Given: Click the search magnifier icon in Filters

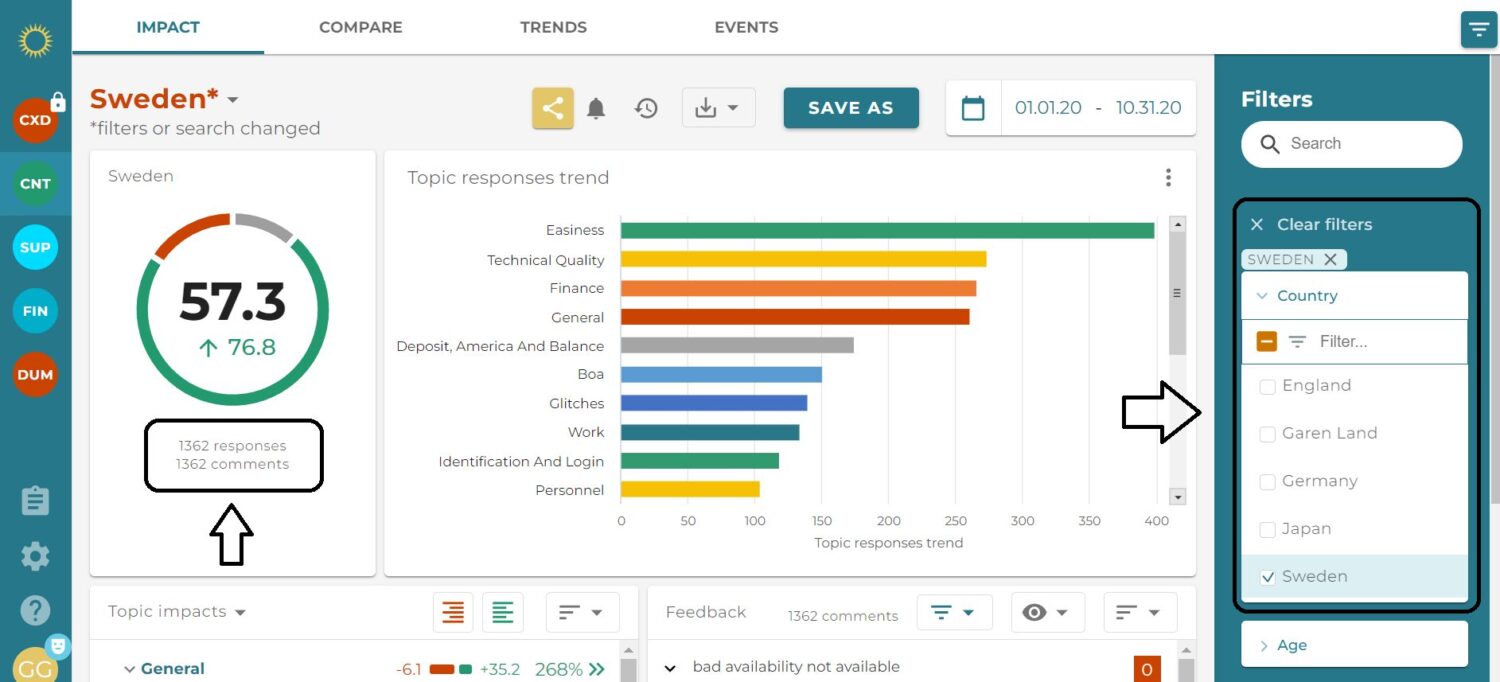Looking at the screenshot, I should coord(1270,144).
